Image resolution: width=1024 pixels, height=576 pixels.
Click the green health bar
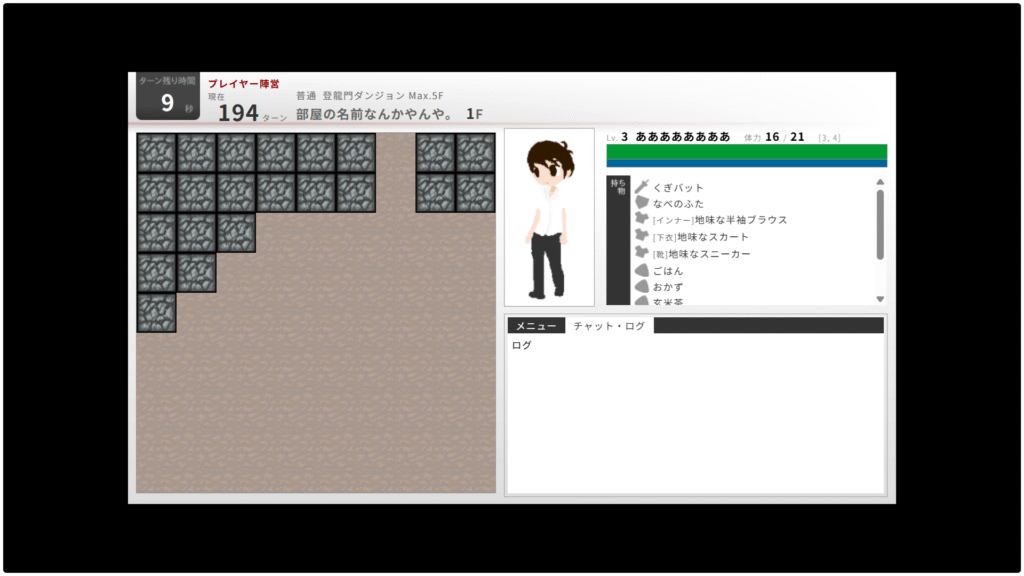[746, 152]
